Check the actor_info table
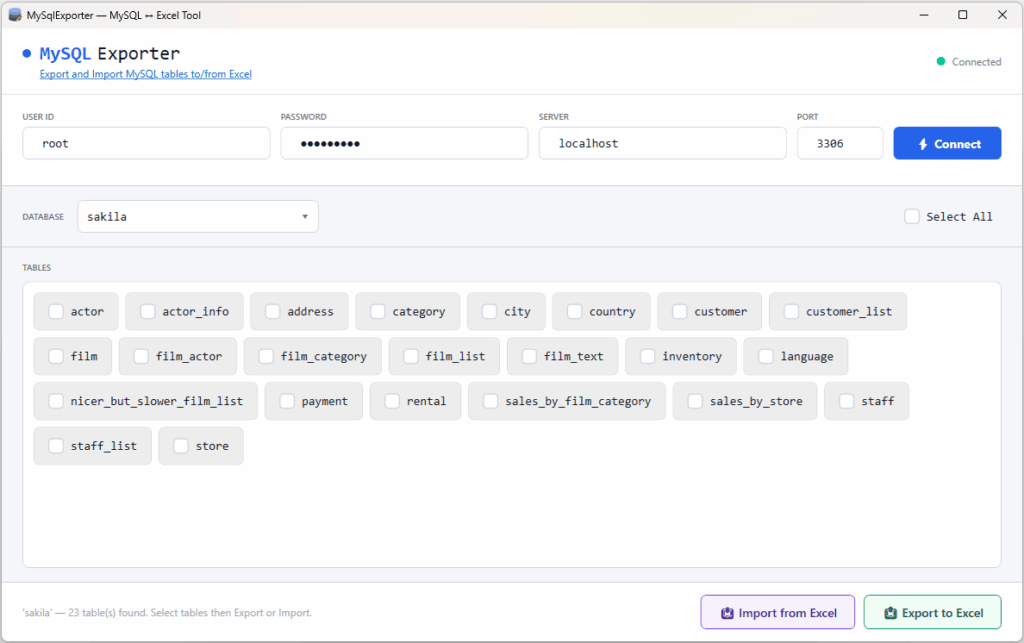 pyautogui.click(x=148, y=311)
